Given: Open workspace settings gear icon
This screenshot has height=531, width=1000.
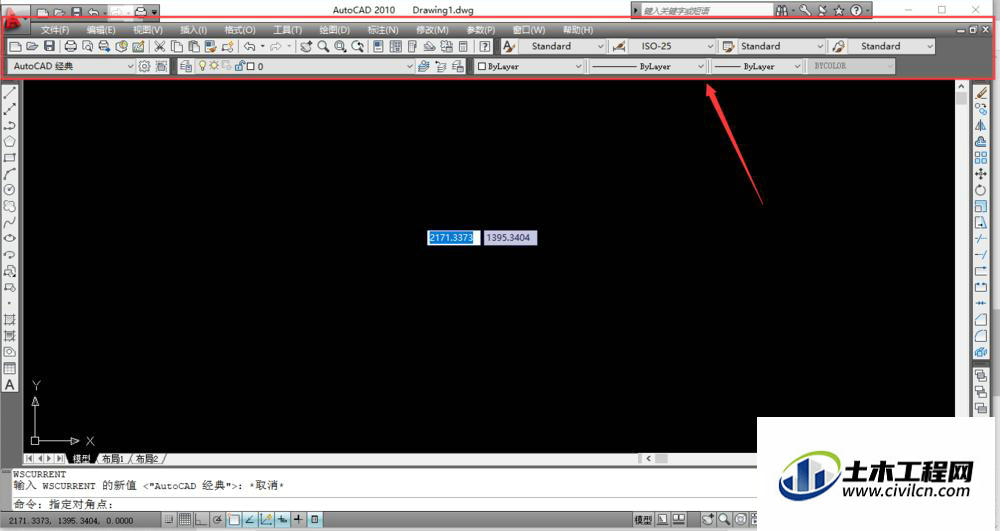Looking at the screenshot, I should [144, 66].
